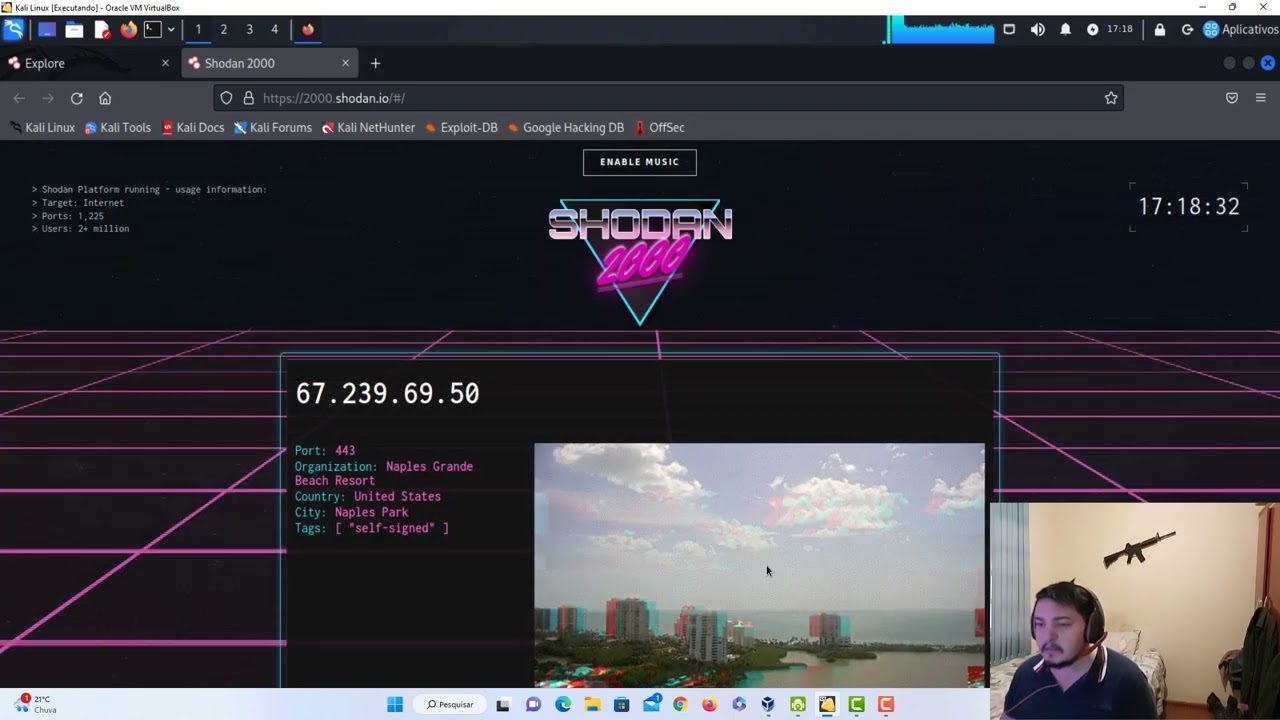Open notifications bell in Kali panel
This screenshot has height=720, width=1280.
point(1065,30)
